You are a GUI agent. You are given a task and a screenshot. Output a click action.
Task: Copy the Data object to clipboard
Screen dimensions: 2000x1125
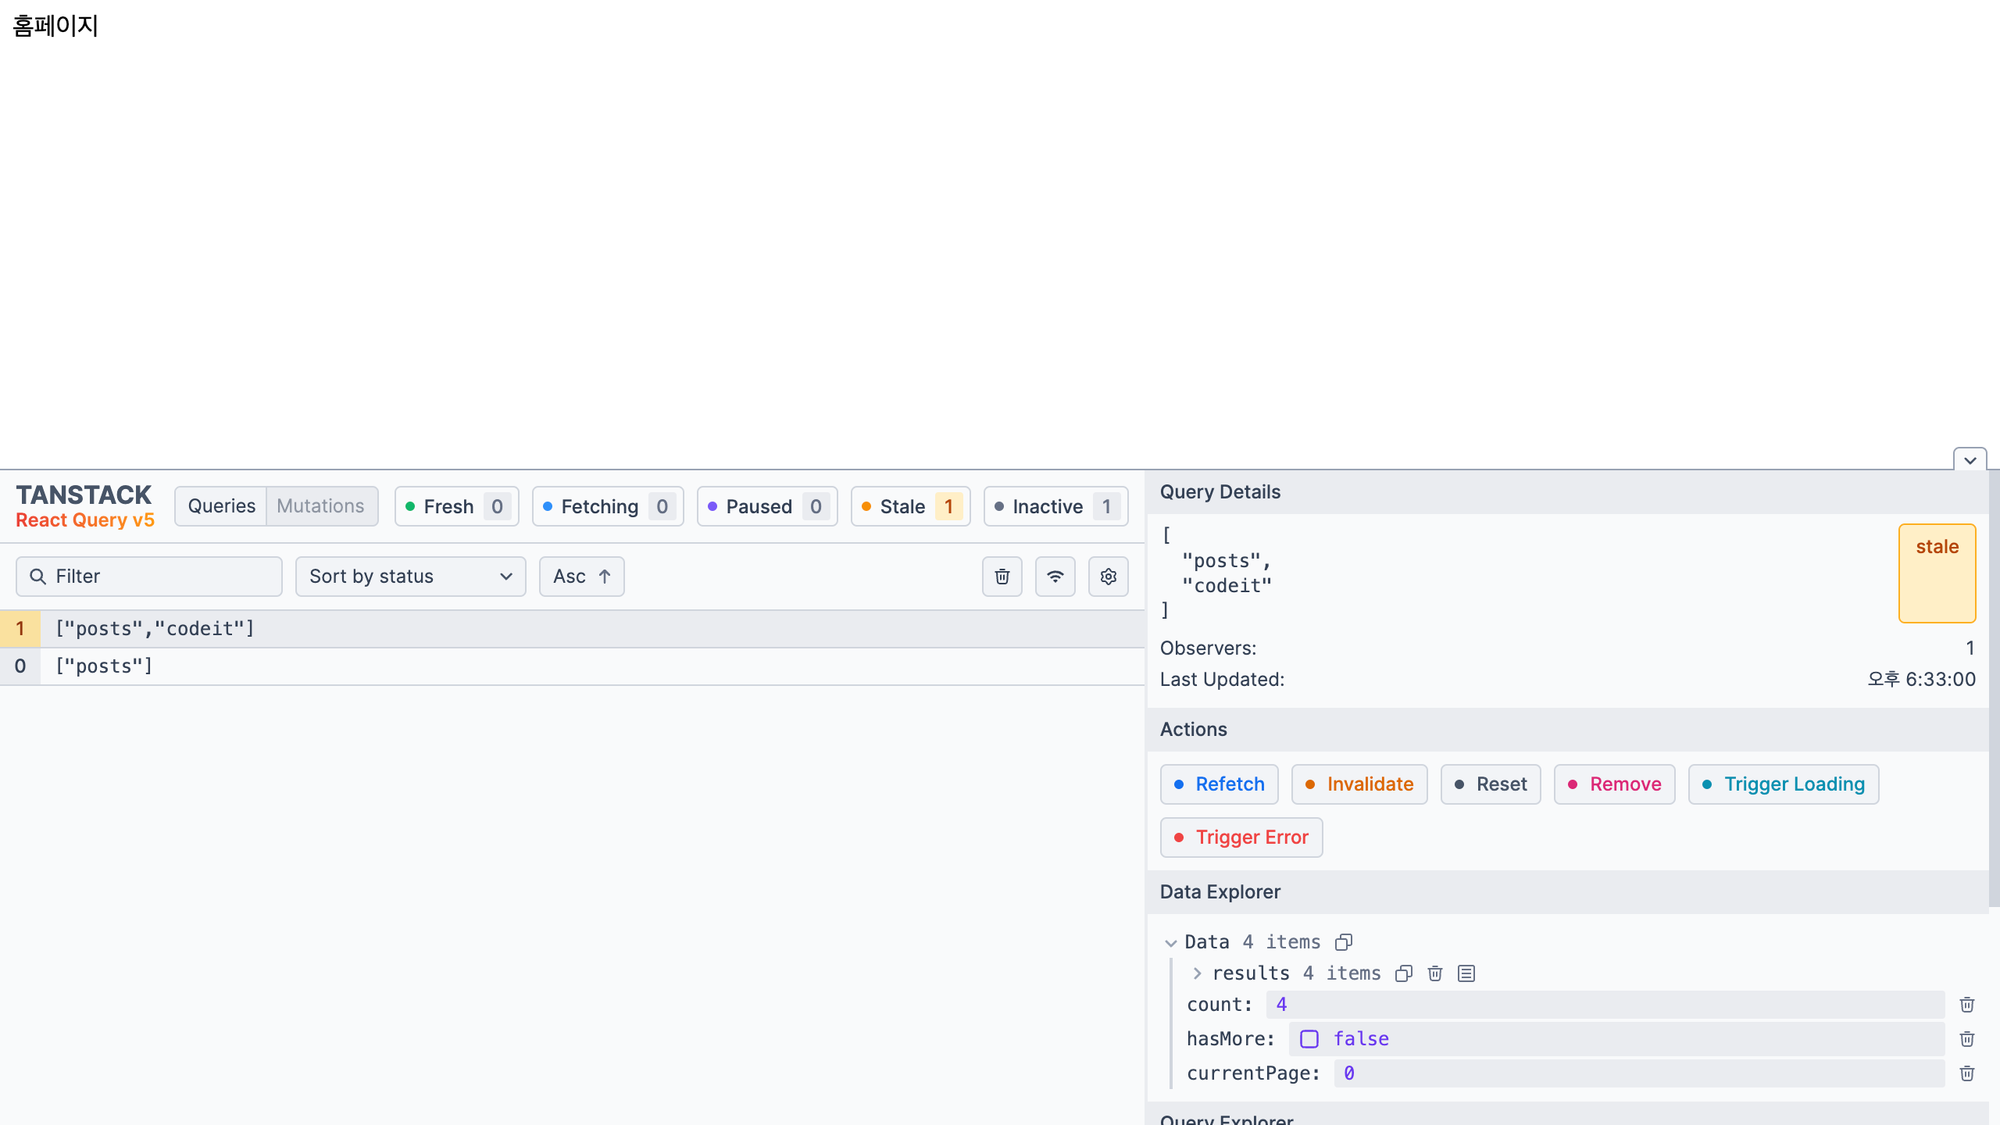[1344, 942]
